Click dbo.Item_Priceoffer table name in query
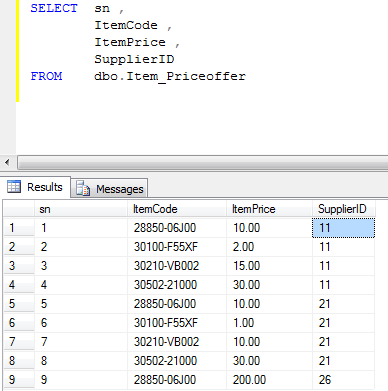Viewport: 388px width, 391px height. tap(170, 77)
